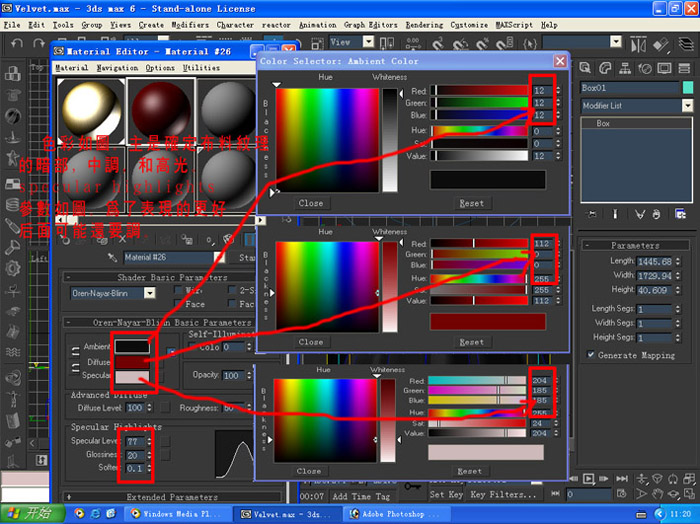Click the Align tool in main toolbar
The width and height of the screenshot is (700, 524).
[660, 45]
